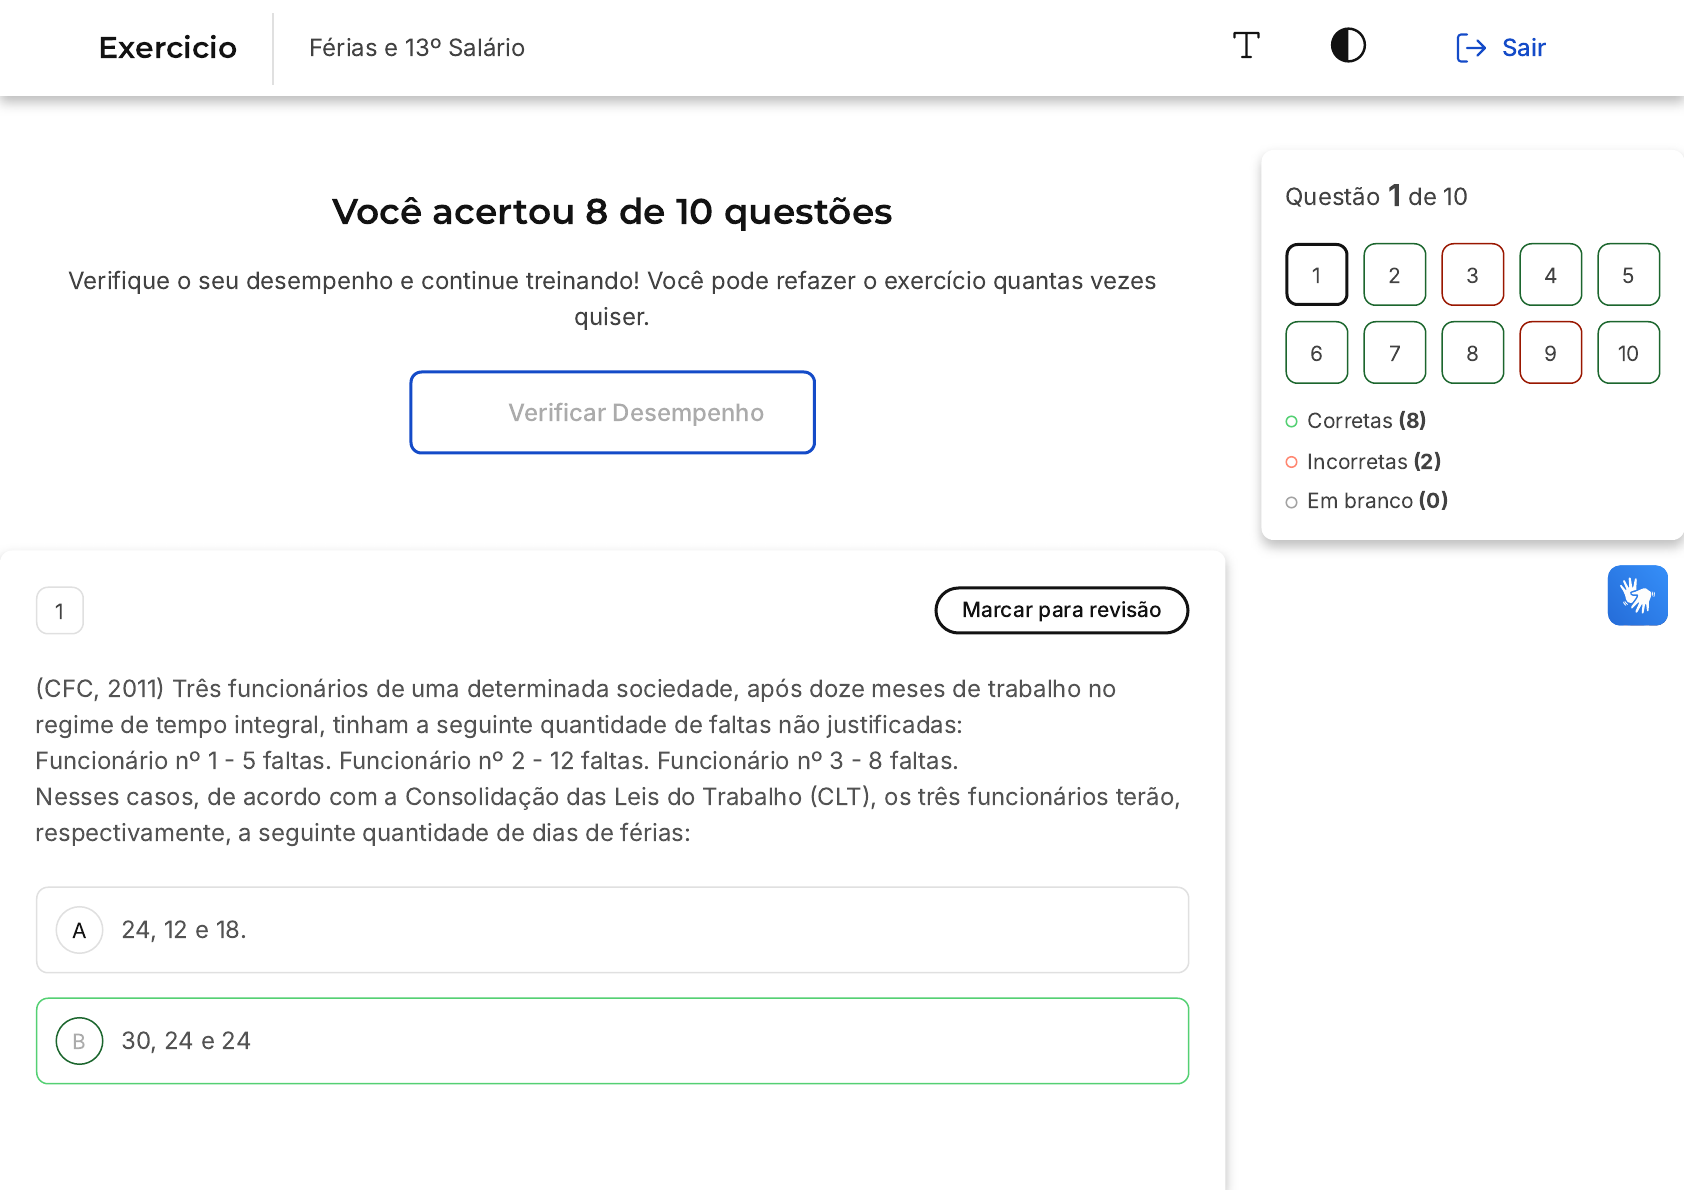
Task: Click the text size T icon
Action: tap(1246, 46)
